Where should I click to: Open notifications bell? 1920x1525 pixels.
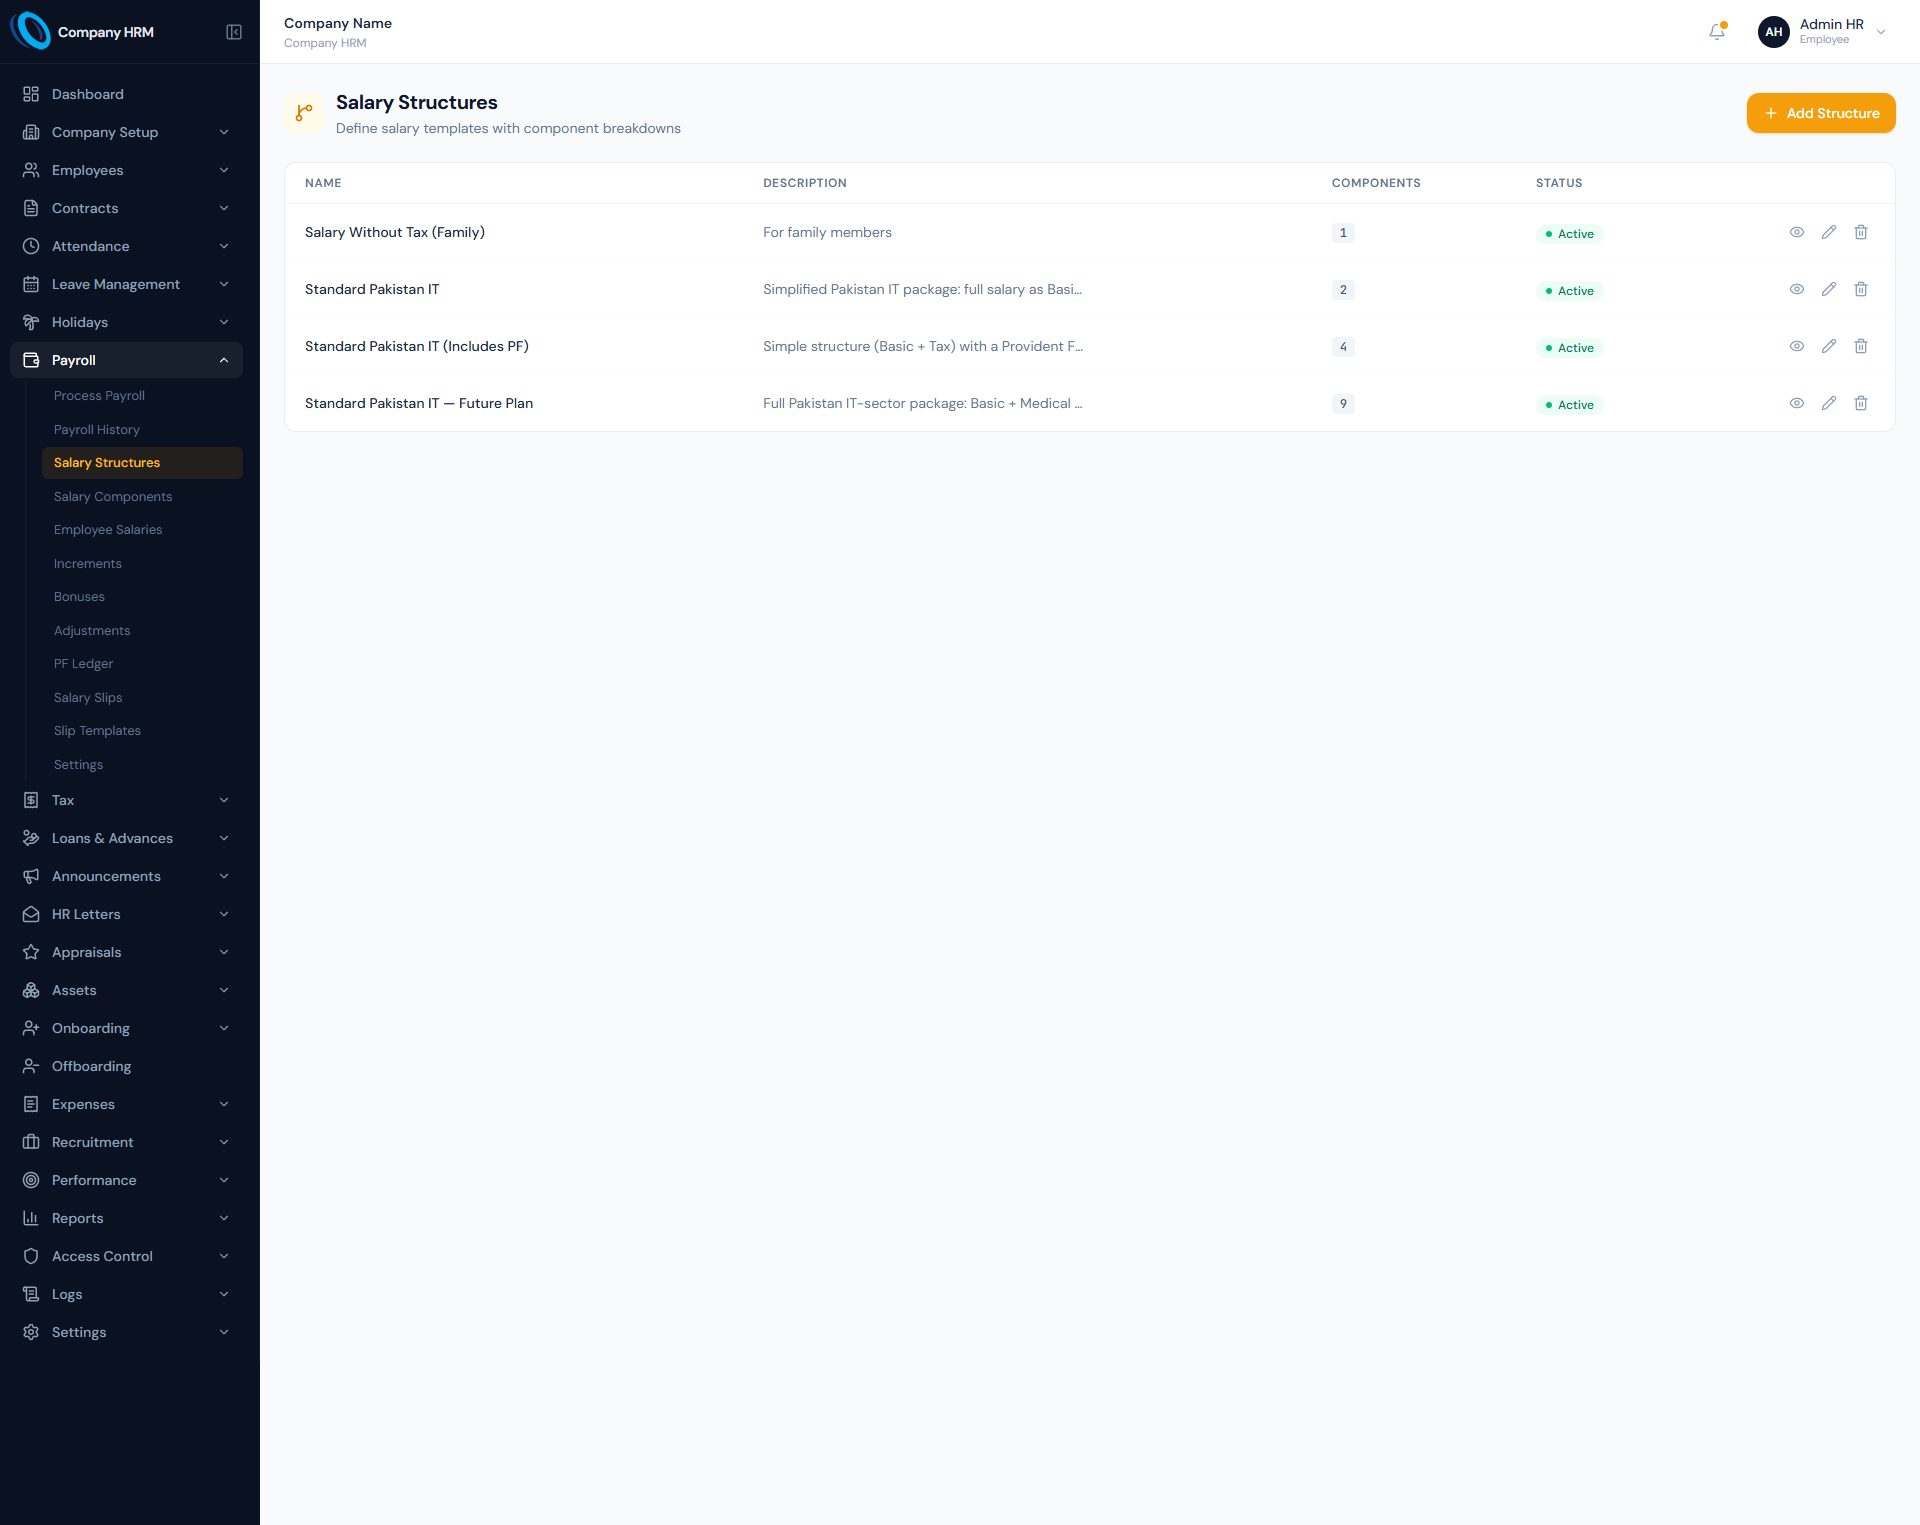click(x=1717, y=32)
